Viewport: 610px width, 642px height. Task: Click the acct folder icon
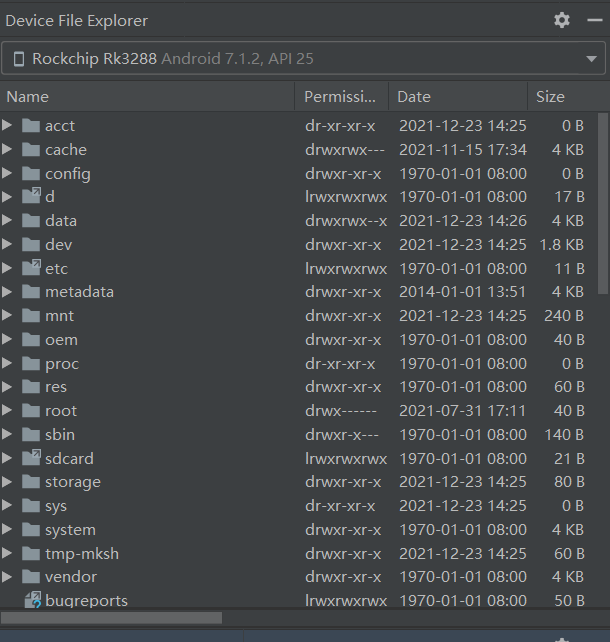[31, 125]
